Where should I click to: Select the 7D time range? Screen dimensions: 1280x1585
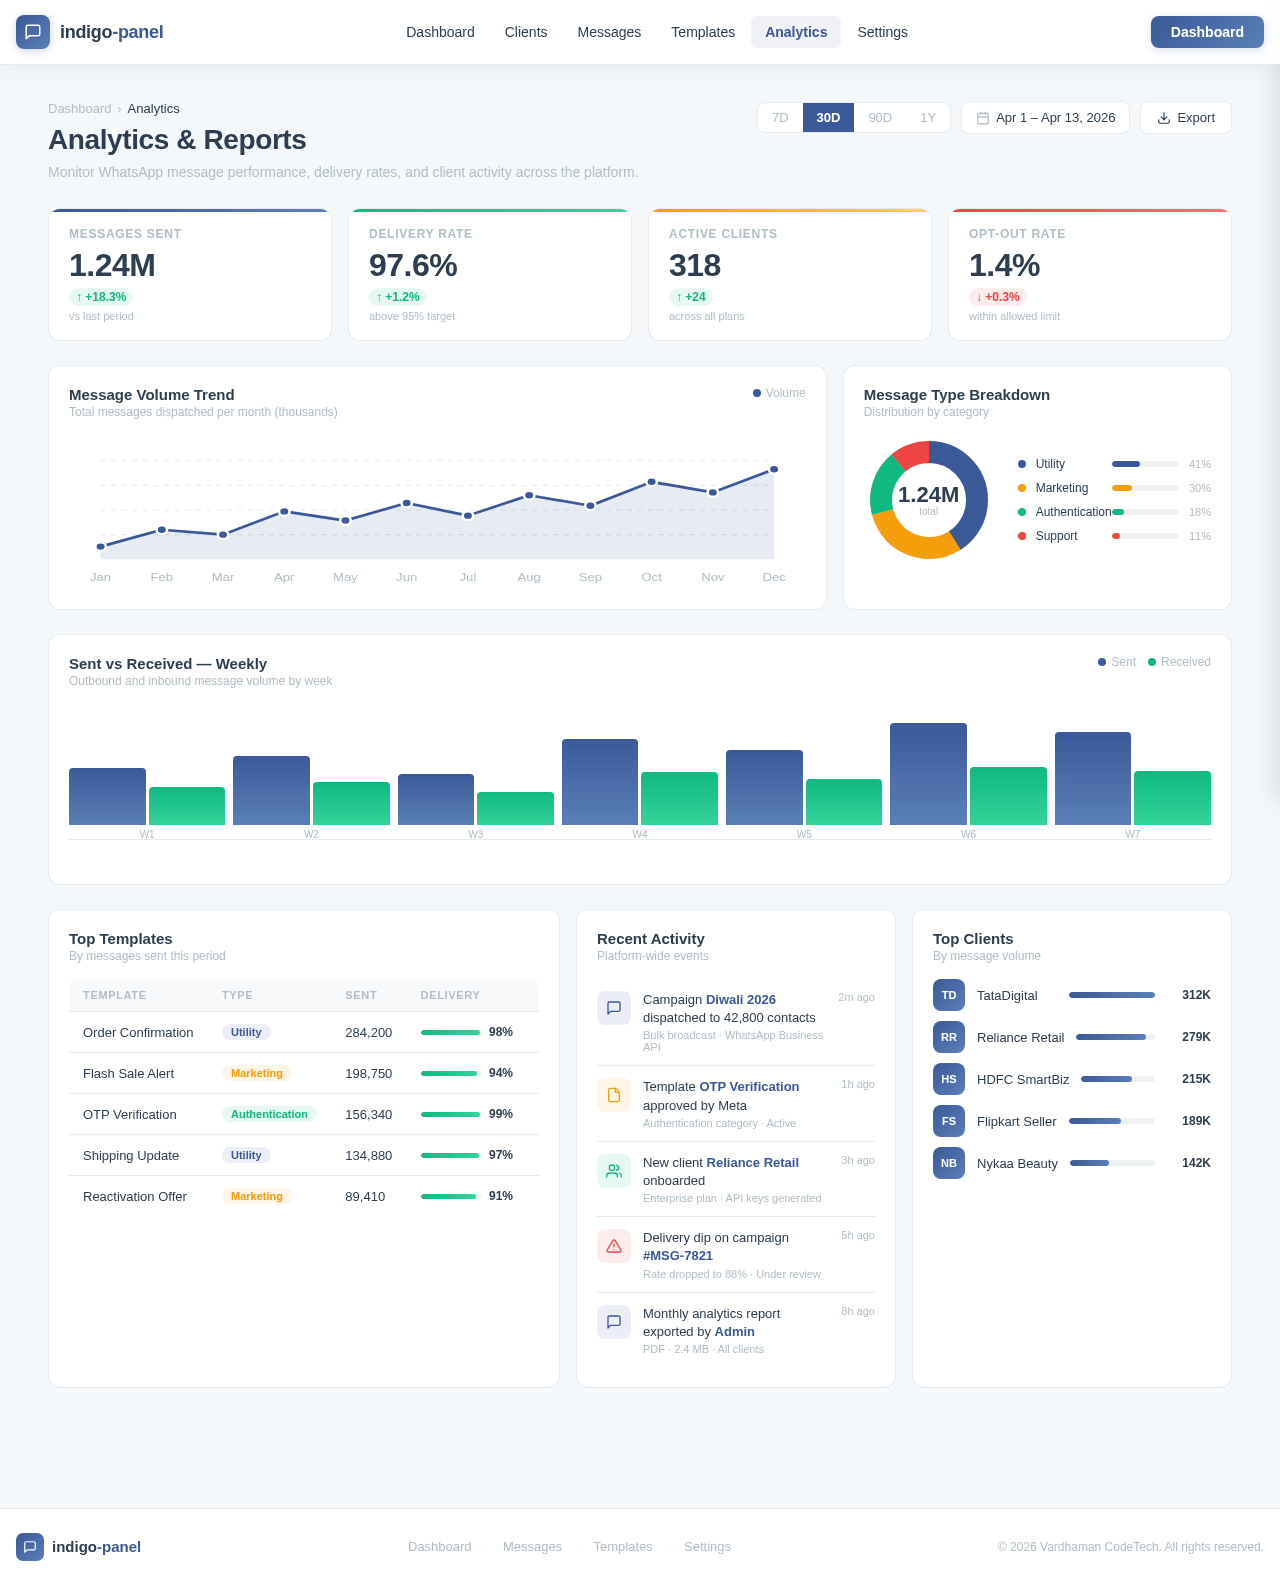tap(780, 118)
